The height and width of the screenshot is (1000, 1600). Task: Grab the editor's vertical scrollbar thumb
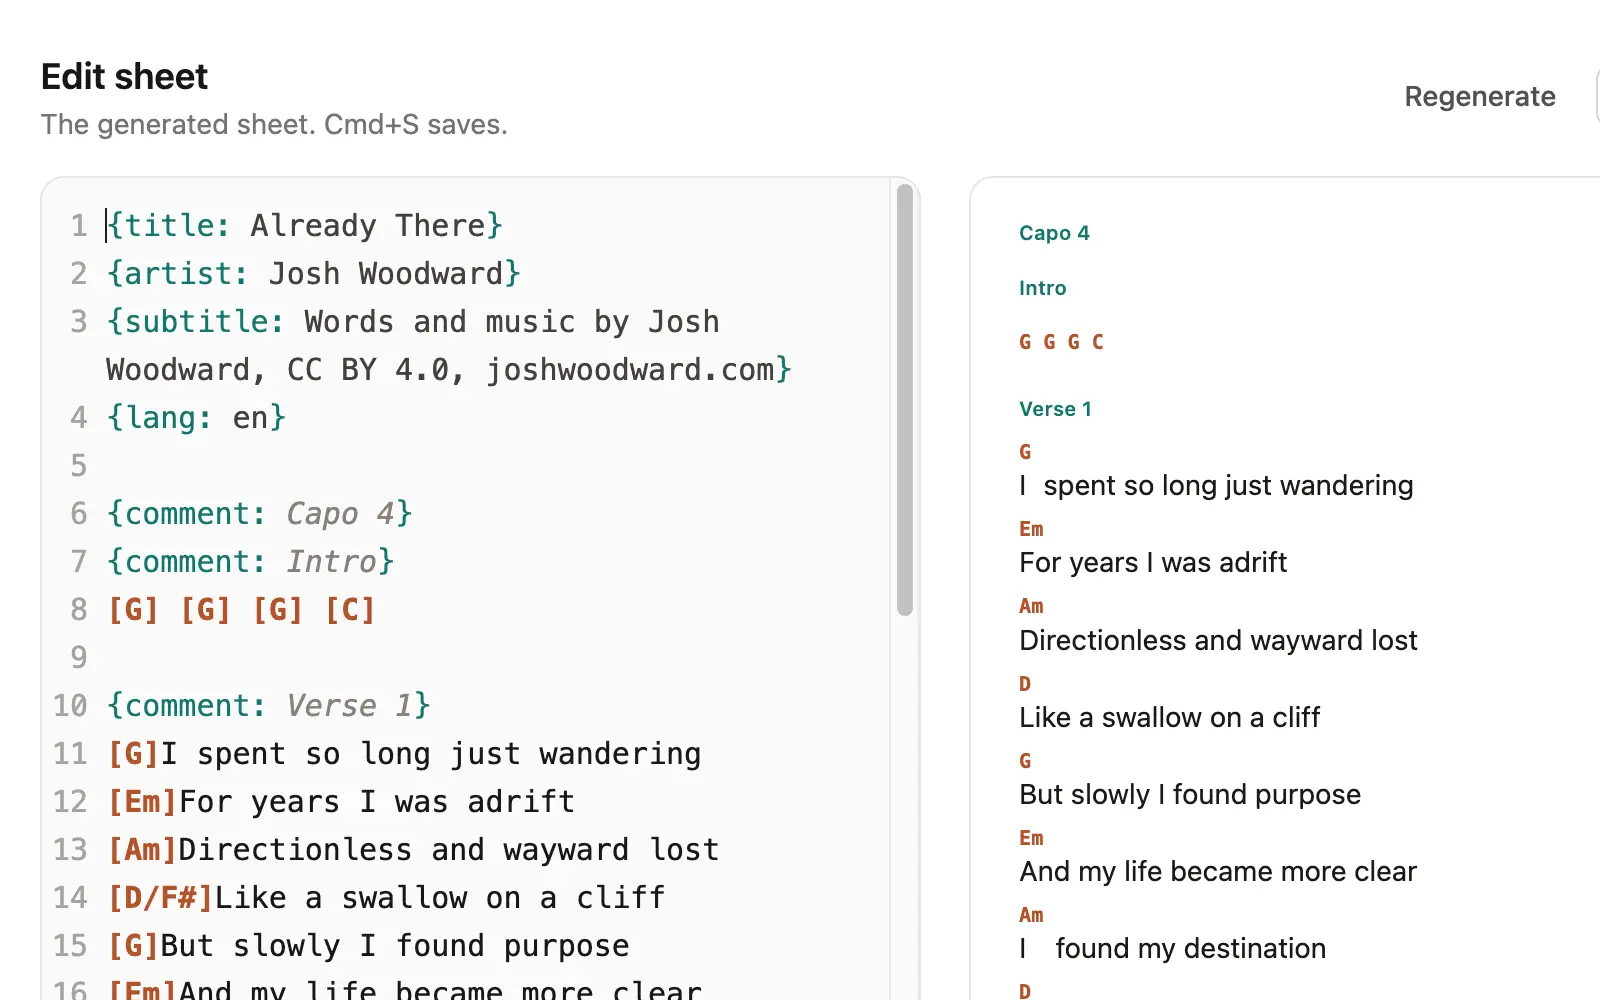[905, 399]
